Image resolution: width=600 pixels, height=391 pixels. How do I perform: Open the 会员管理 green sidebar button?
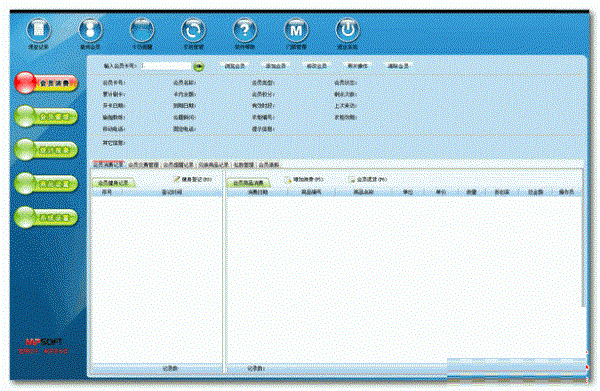click(46, 116)
